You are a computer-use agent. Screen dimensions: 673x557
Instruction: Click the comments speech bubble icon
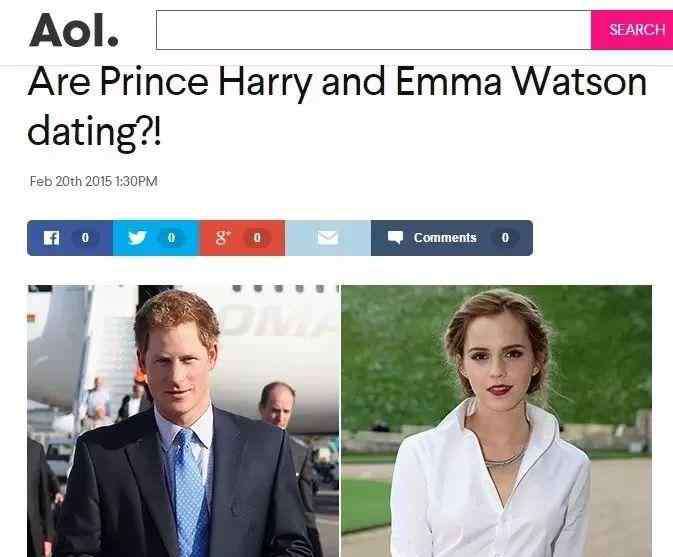click(x=395, y=238)
